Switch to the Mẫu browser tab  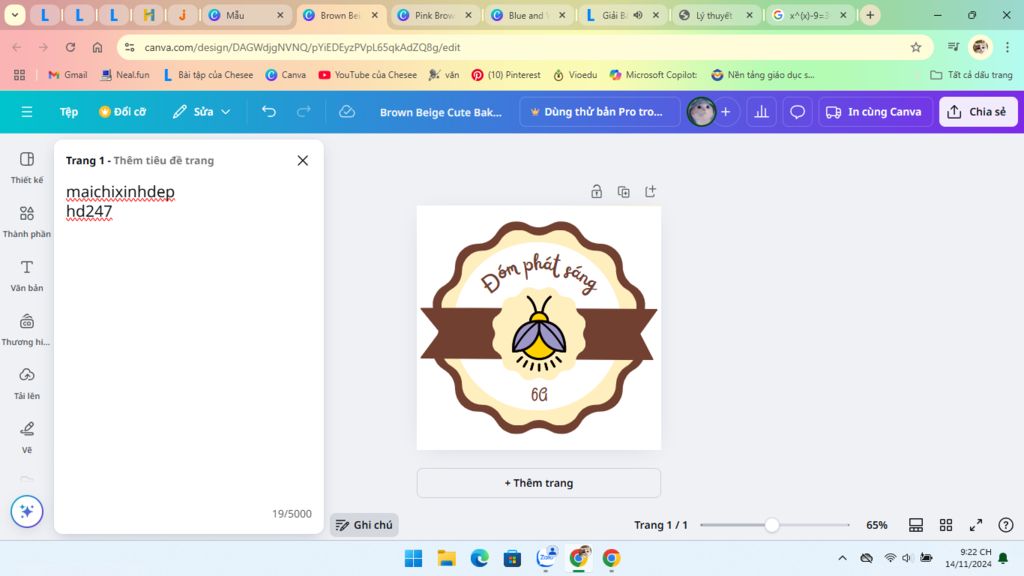[x=246, y=15]
